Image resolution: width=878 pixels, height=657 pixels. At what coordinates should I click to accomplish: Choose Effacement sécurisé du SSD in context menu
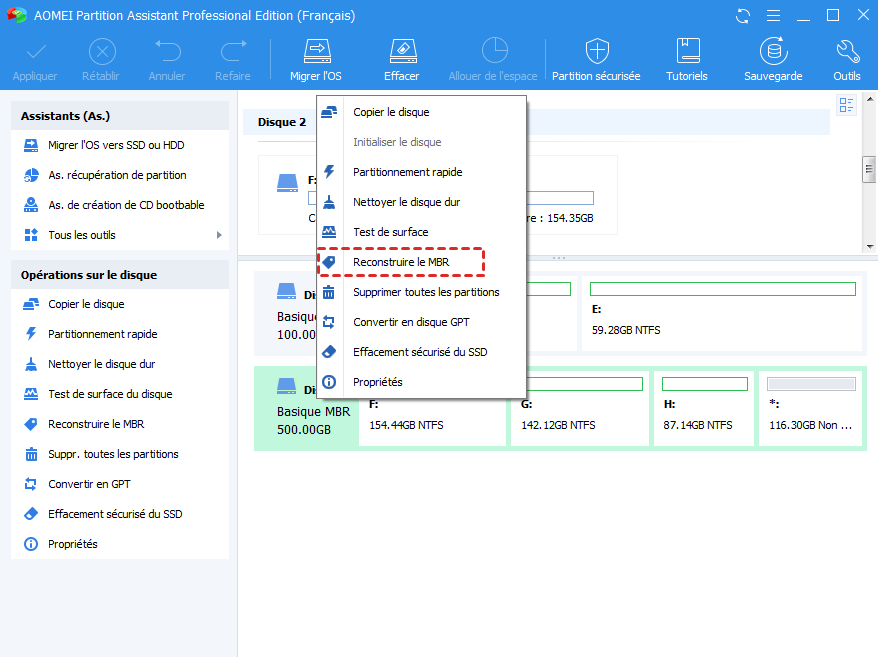pyautogui.click(x=421, y=352)
